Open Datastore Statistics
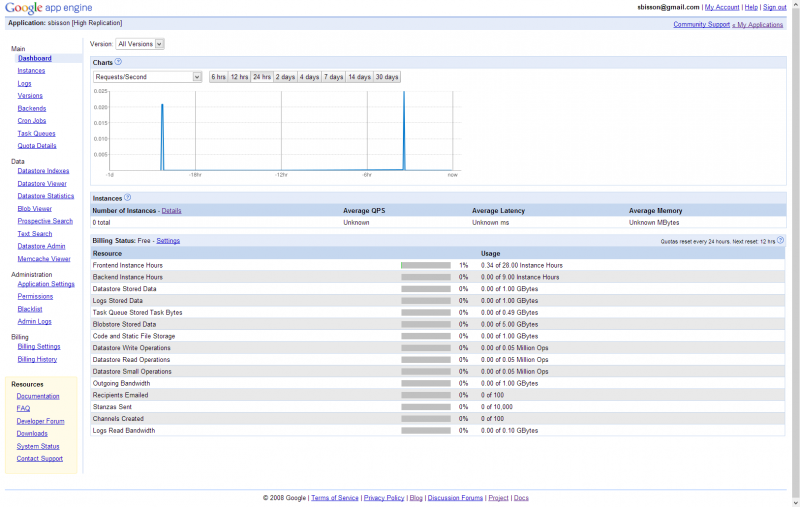This screenshot has width=800, height=507. (46, 196)
